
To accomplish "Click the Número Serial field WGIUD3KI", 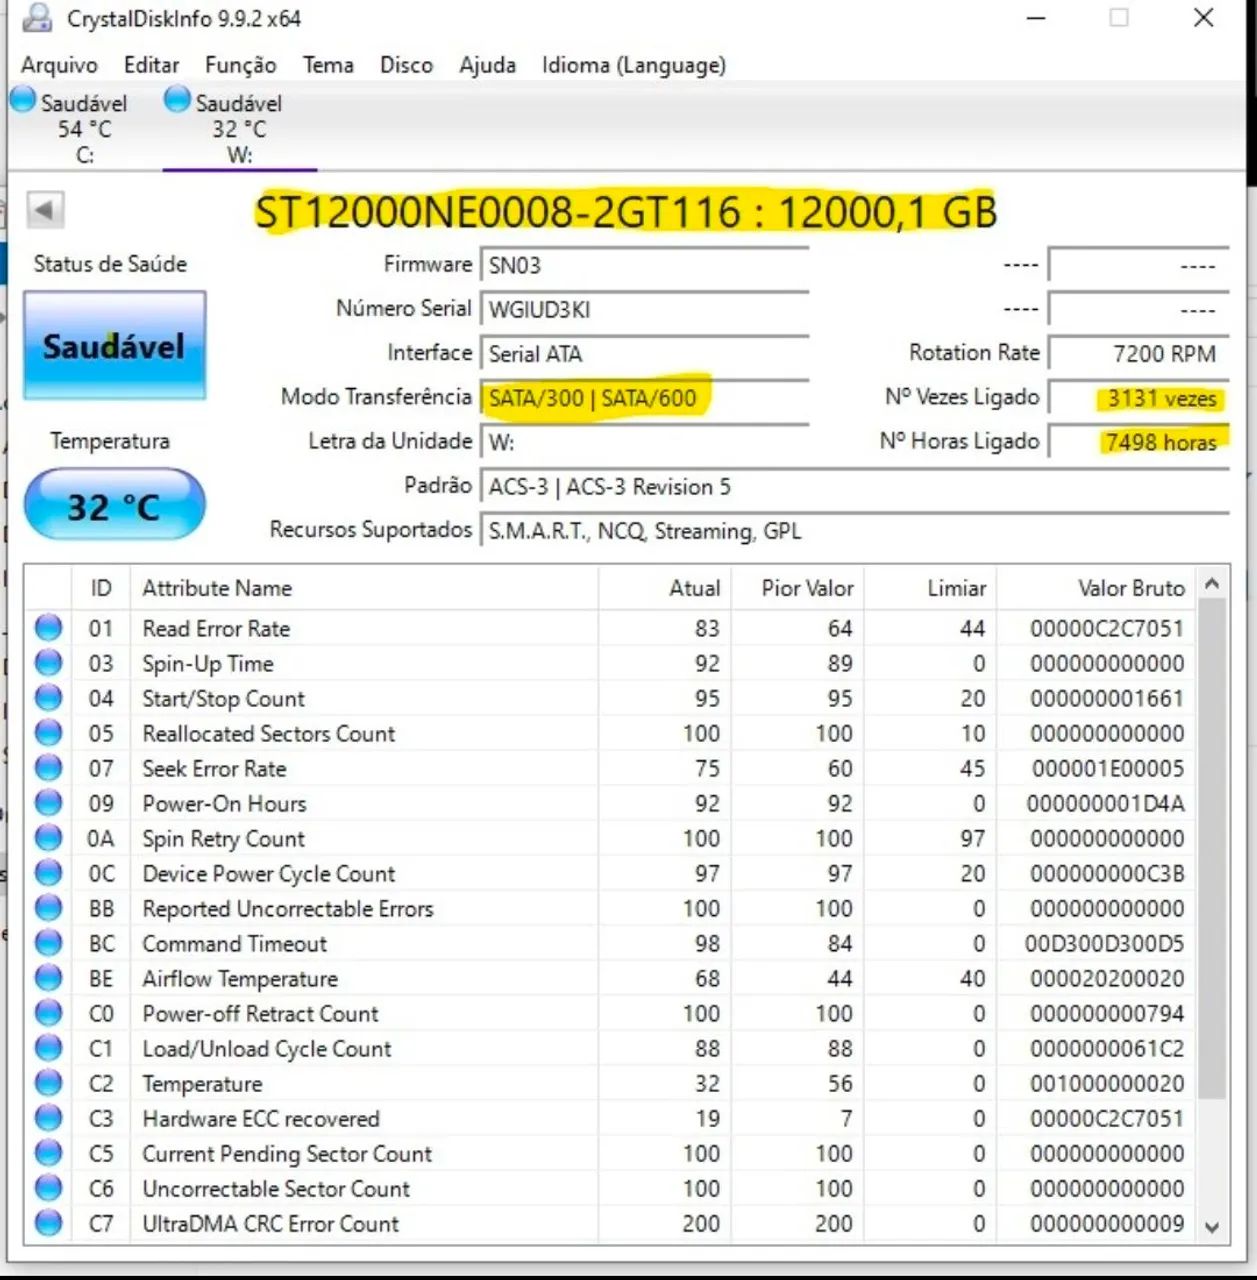I will point(644,309).
